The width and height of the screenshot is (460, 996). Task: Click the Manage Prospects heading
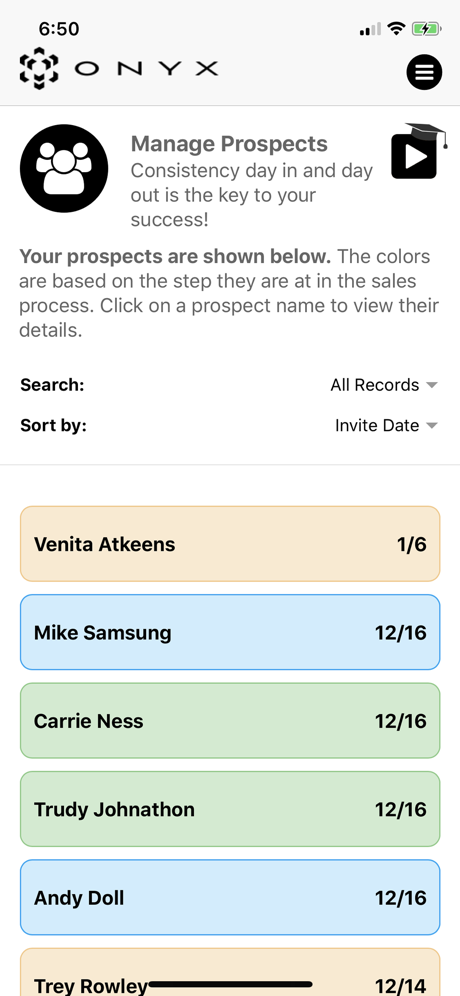(x=229, y=144)
